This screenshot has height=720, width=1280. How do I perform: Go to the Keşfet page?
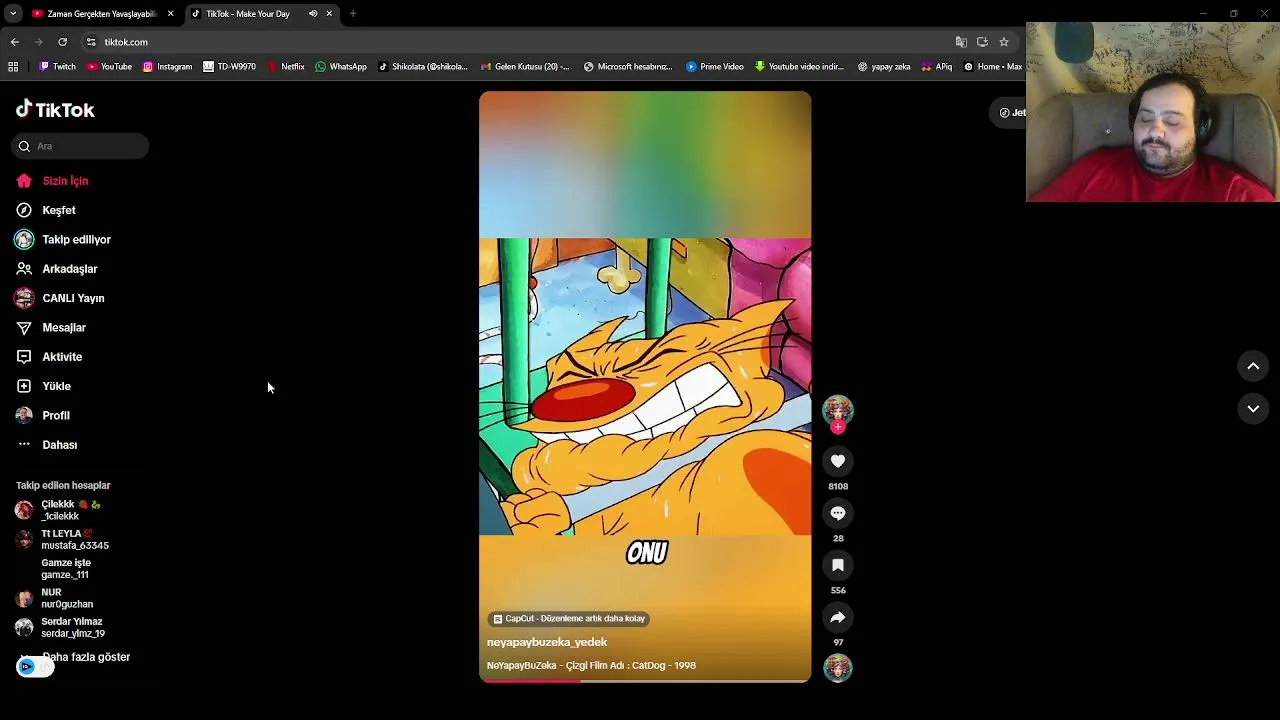coord(46,210)
